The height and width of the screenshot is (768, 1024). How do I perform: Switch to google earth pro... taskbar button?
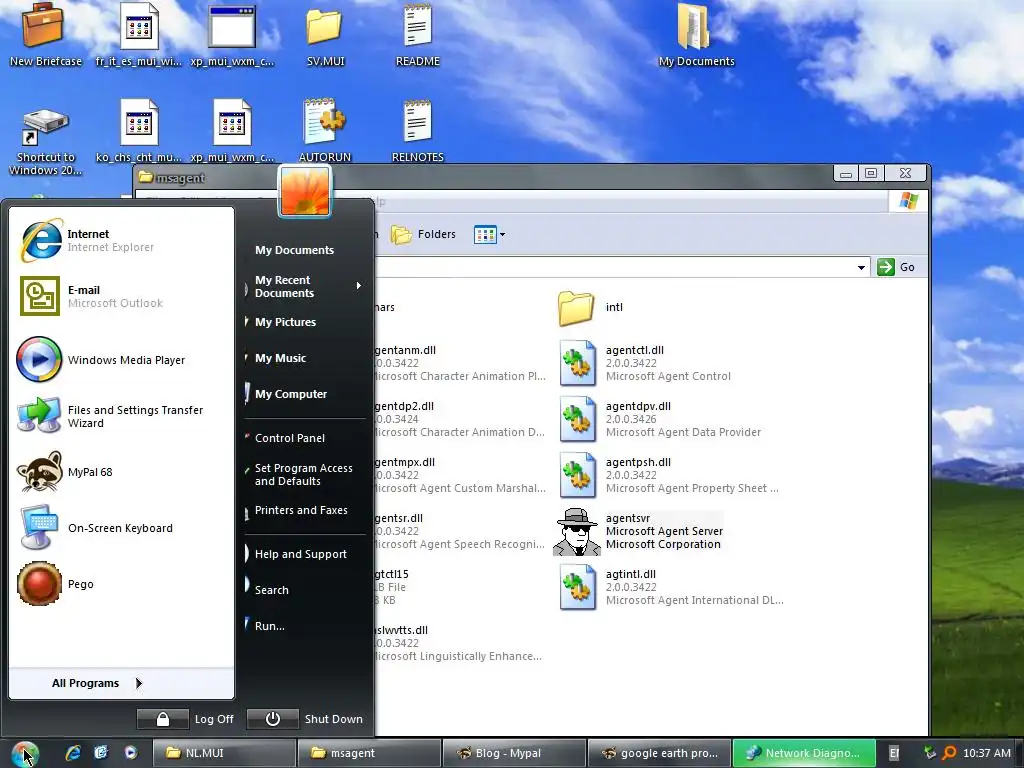[x=659, y=753]
